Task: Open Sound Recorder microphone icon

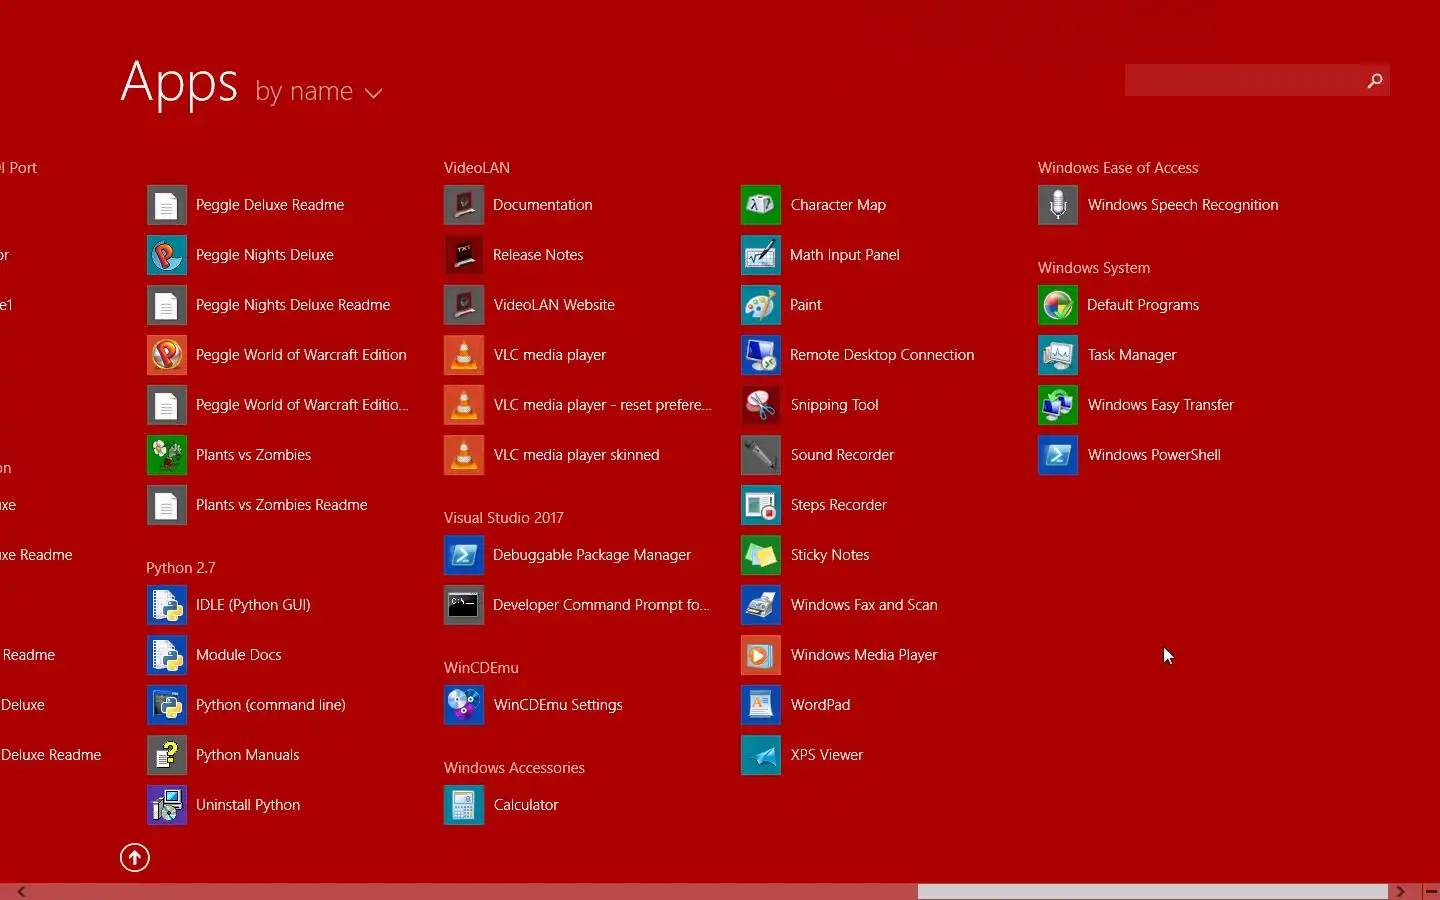Action: pos(761,455)
